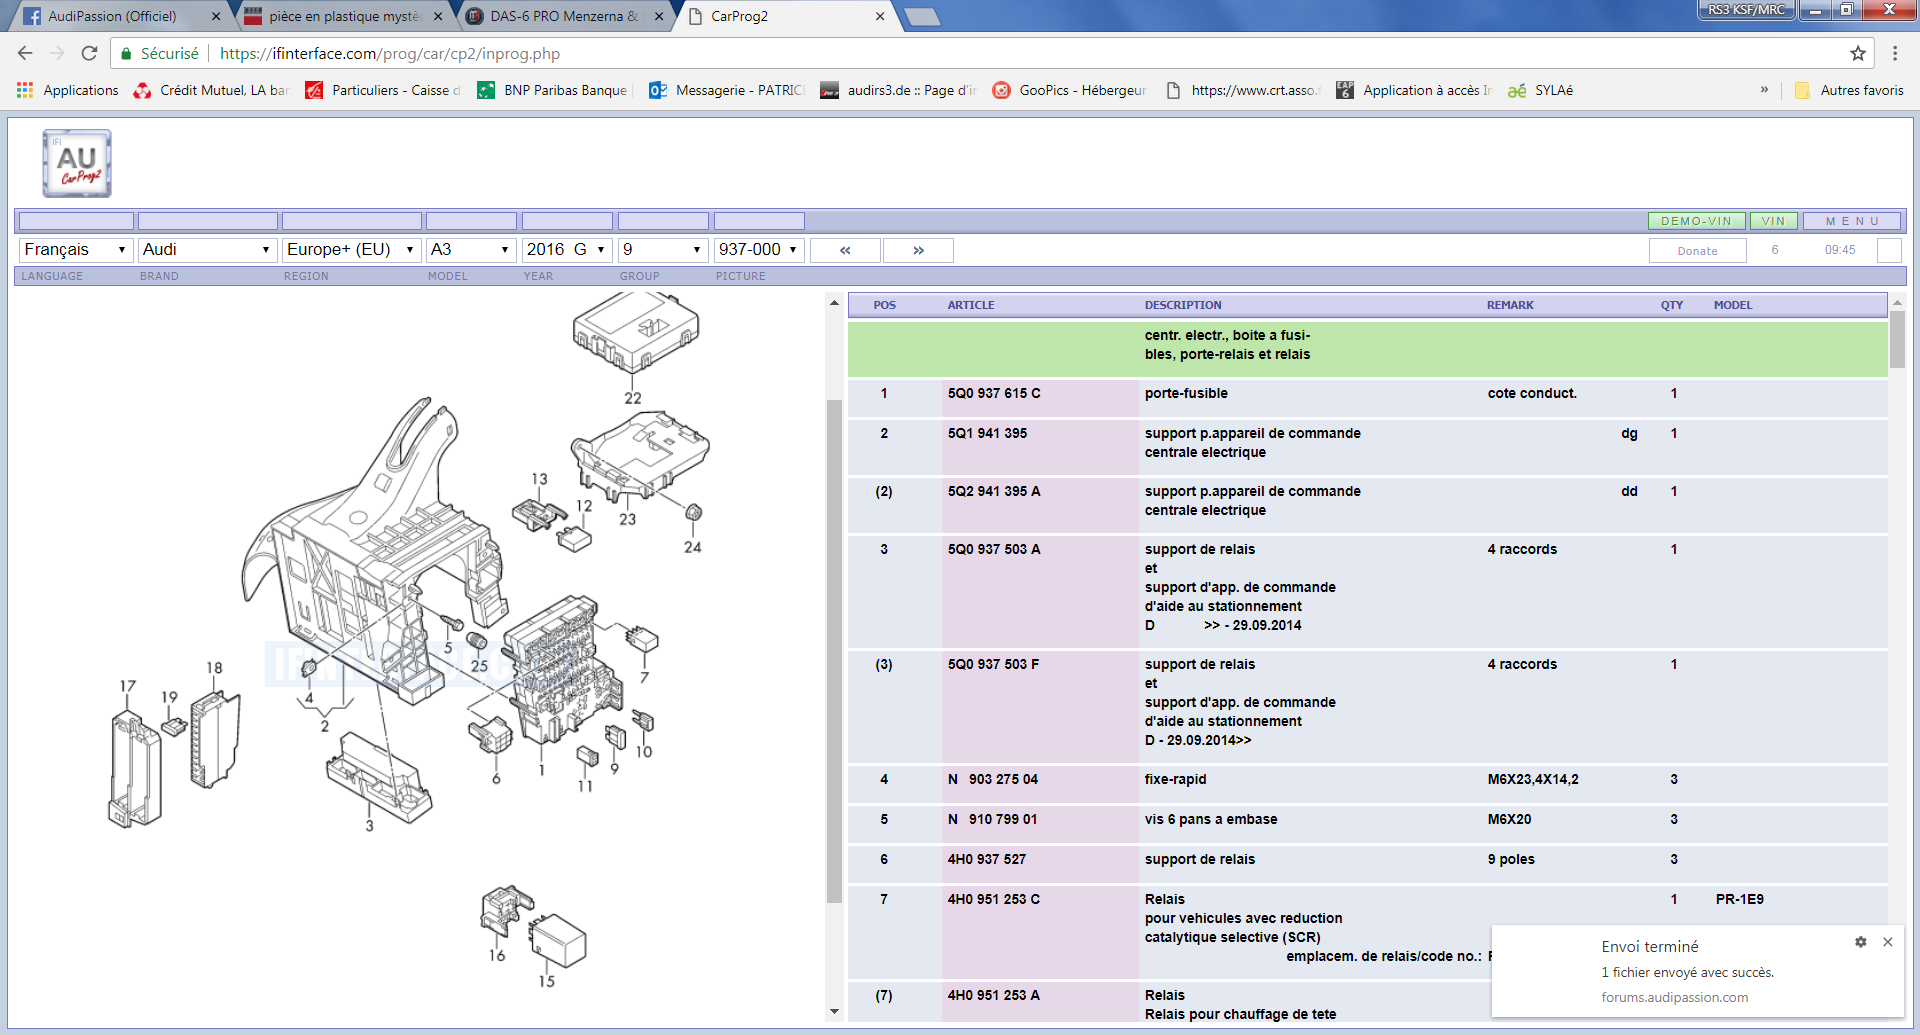Switch to the AudiPassion (Officiel) tab
Image resolution: width=1920 pixels, height=1035 pixels.
(112, 16)
